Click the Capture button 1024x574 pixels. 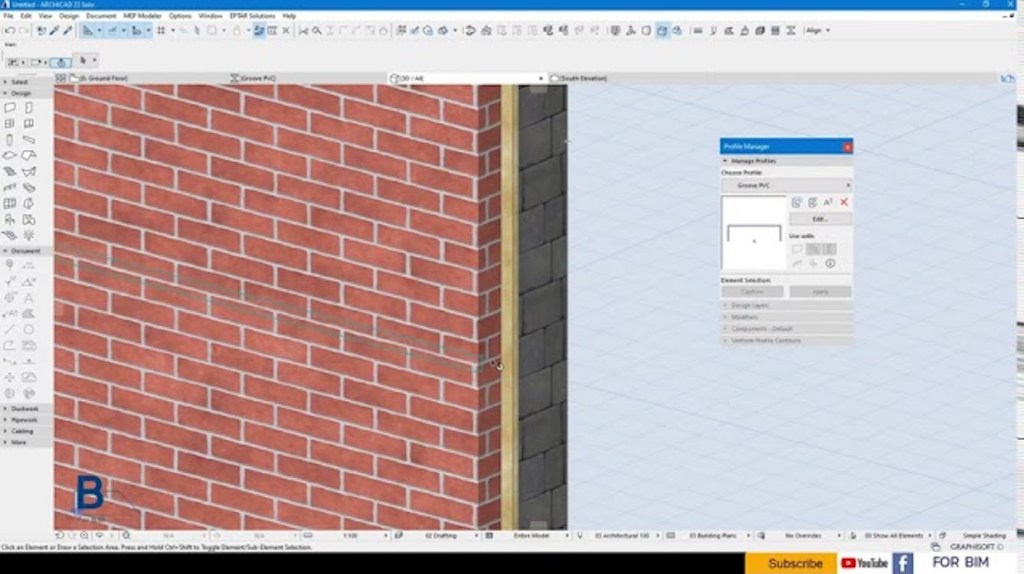tap(752, 292)
